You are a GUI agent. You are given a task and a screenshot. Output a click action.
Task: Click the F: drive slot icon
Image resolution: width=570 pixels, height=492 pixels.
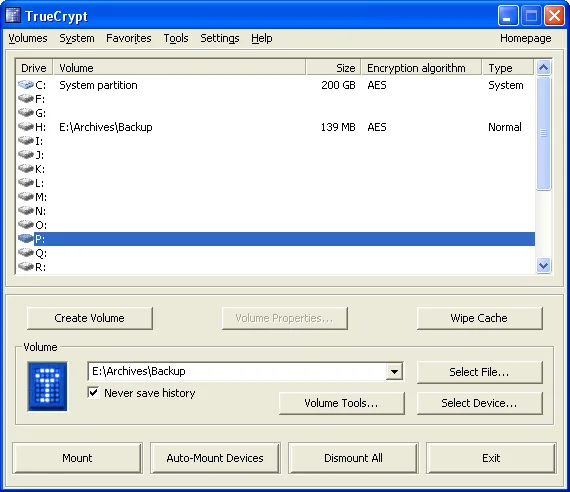(26, 99)
